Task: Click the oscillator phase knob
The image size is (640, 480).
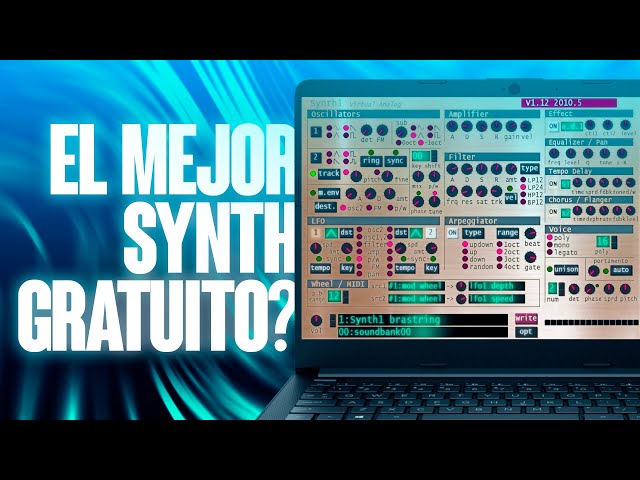Action: [x=418, y=202]
